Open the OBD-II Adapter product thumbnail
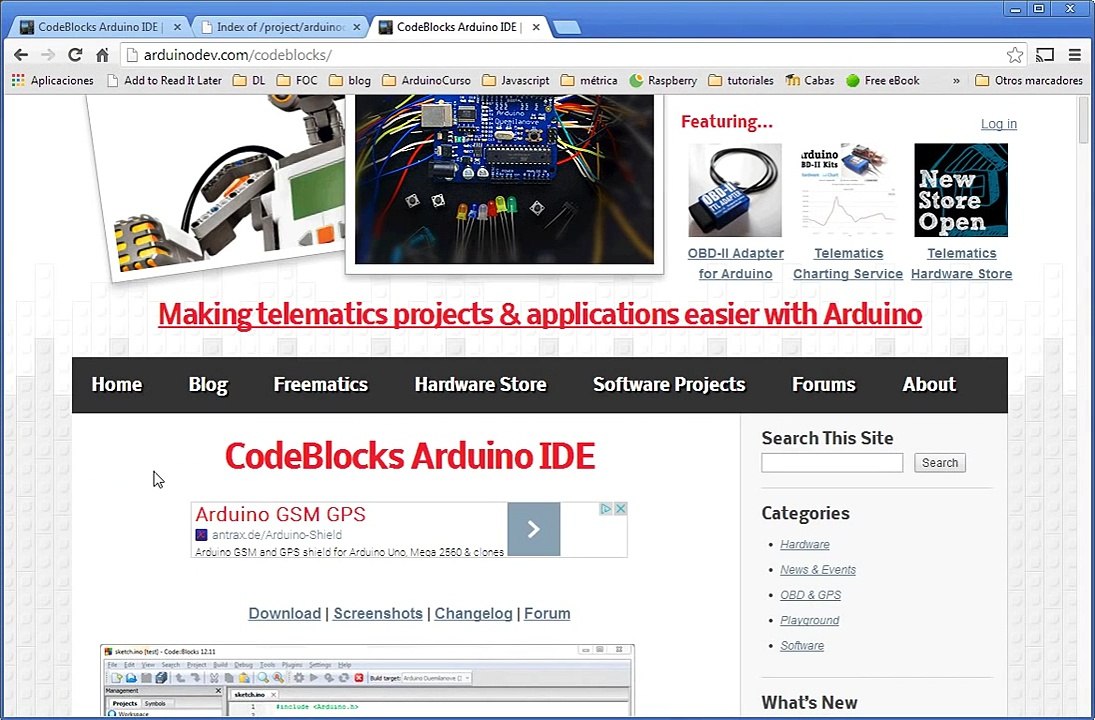Image resolution: width=1095 pixels, height=720 pixels. (x=735, y=190)
